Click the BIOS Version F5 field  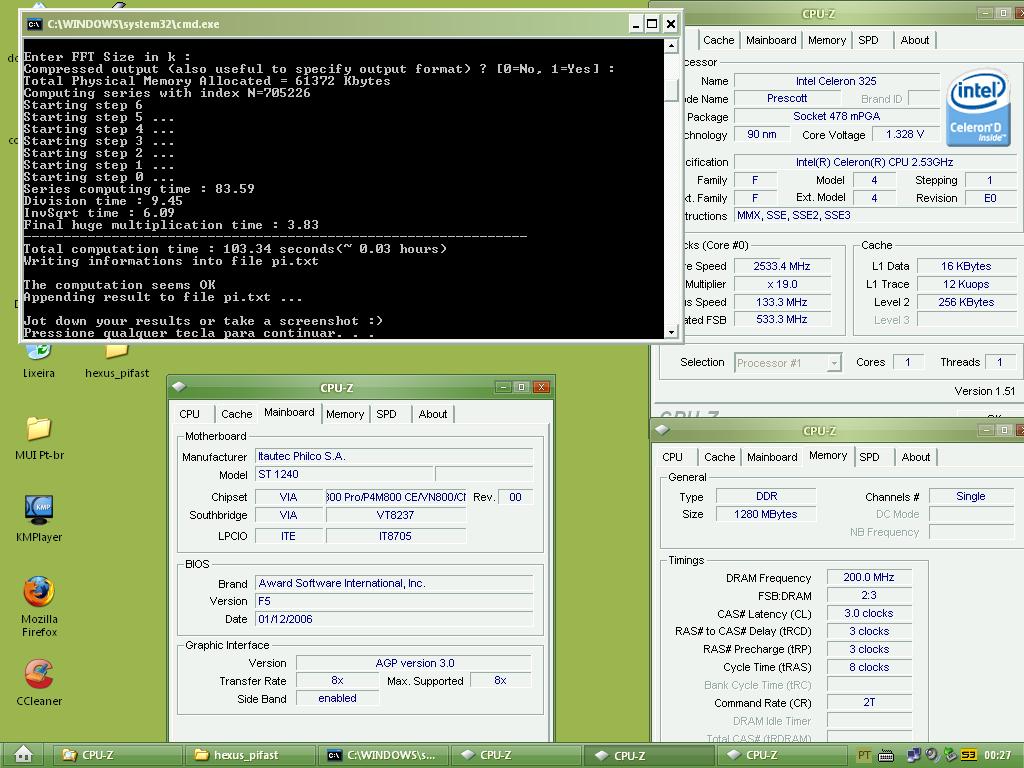394,601
